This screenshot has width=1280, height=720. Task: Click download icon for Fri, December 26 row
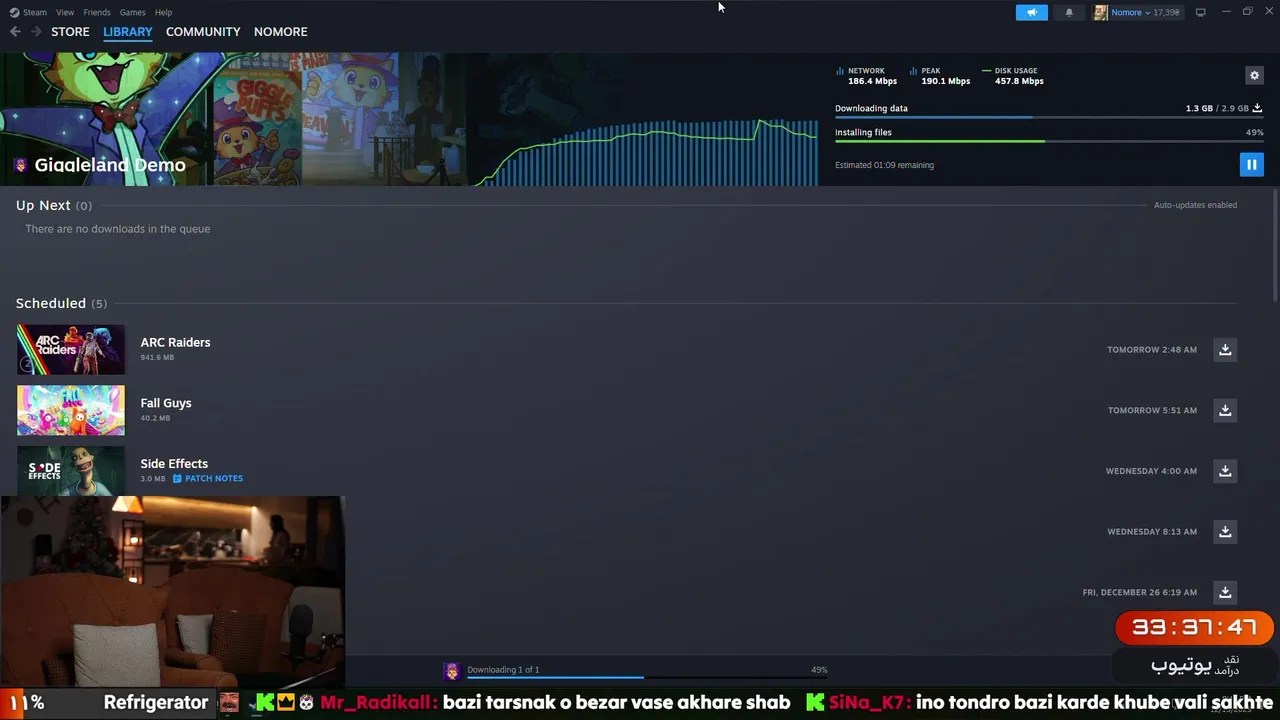click(x=1225, y=592)
